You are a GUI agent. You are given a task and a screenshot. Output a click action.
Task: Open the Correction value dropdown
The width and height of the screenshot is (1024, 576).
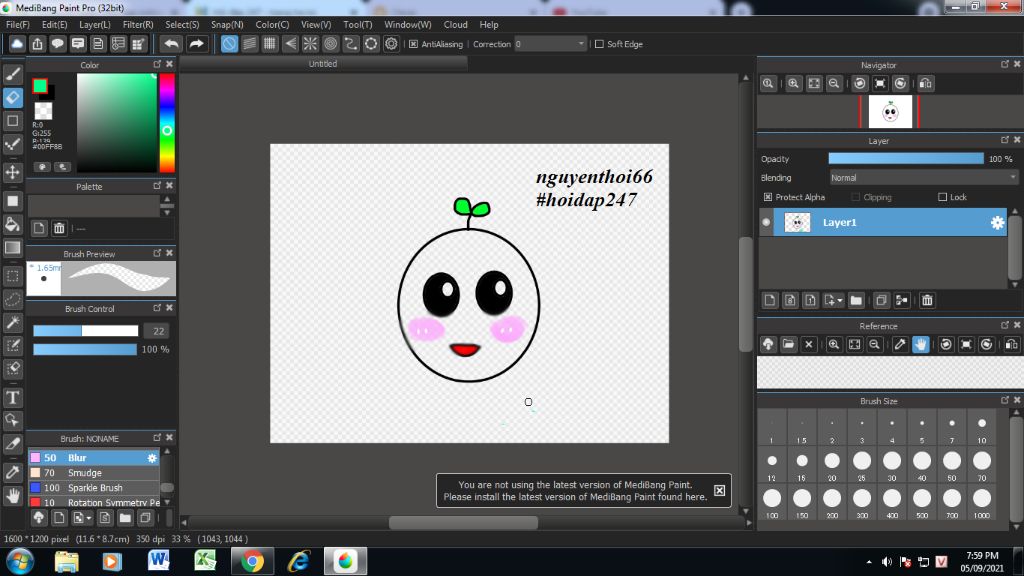[x=582, y=44]
